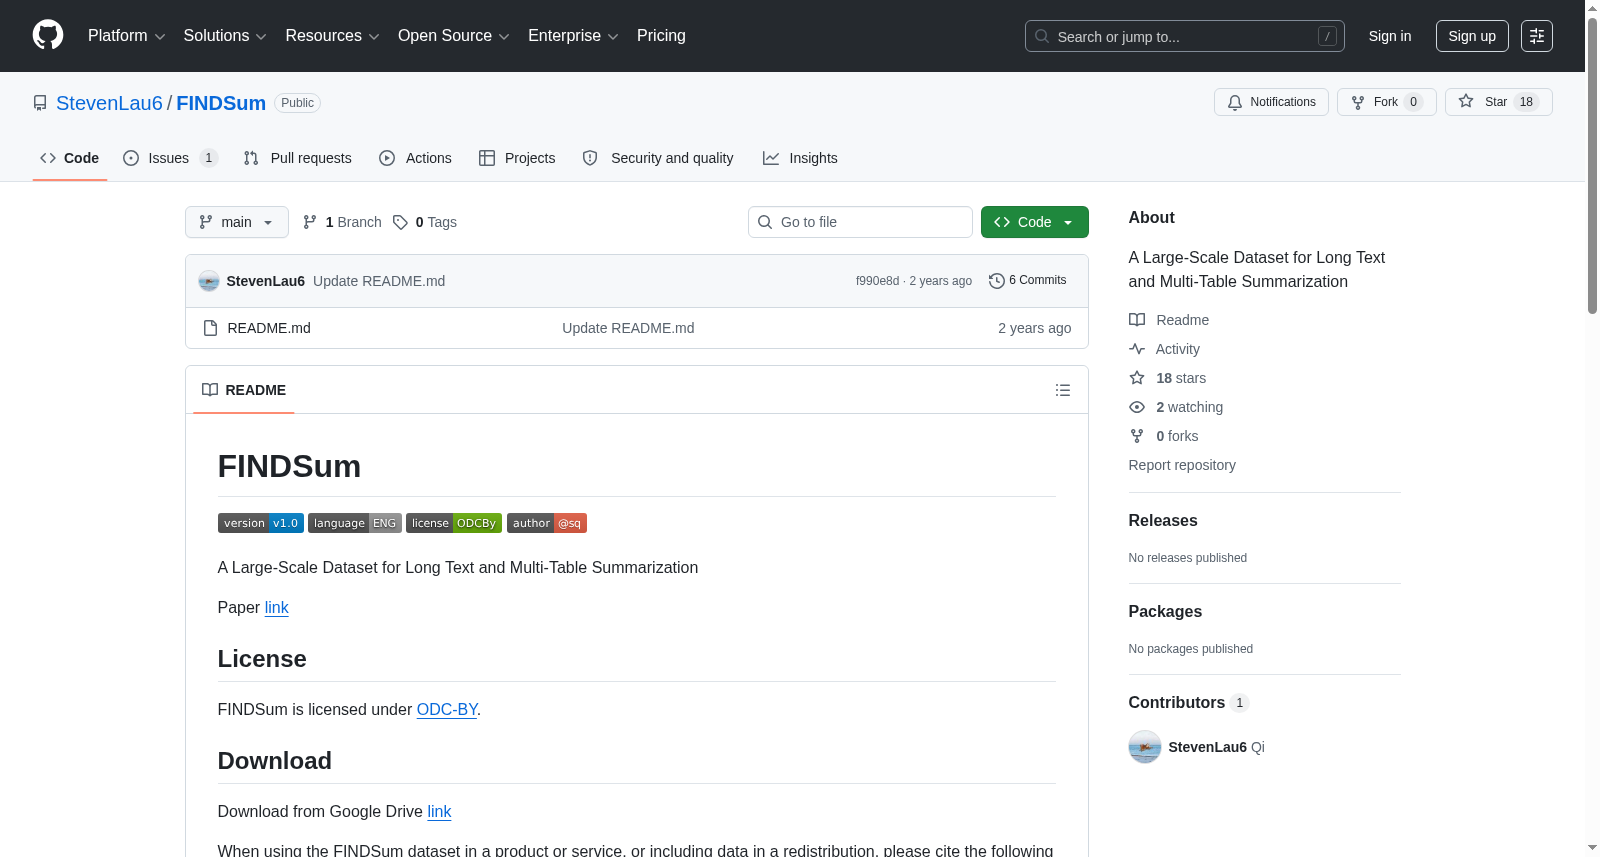Click the author @sq badge
The image size is (1600, 857).
pos(547,523)
